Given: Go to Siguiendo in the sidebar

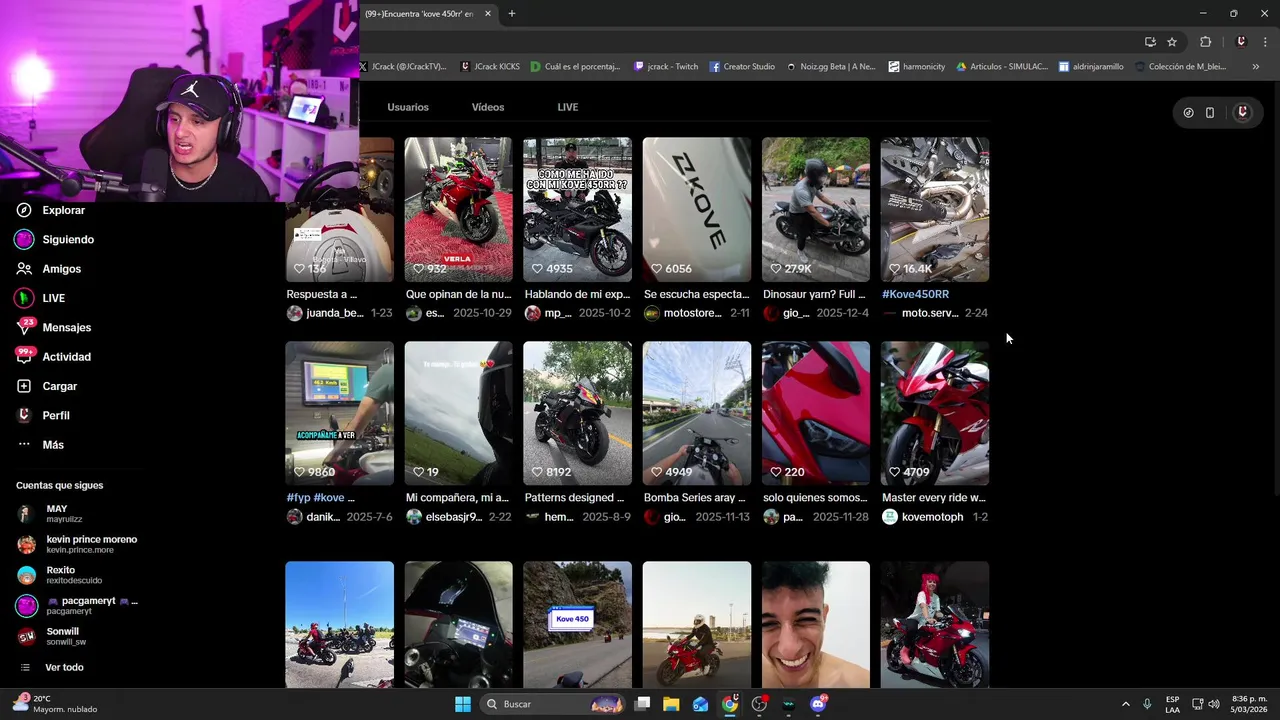Looking at the screenshot, I should pyautogui.click(x=55, y=240).
